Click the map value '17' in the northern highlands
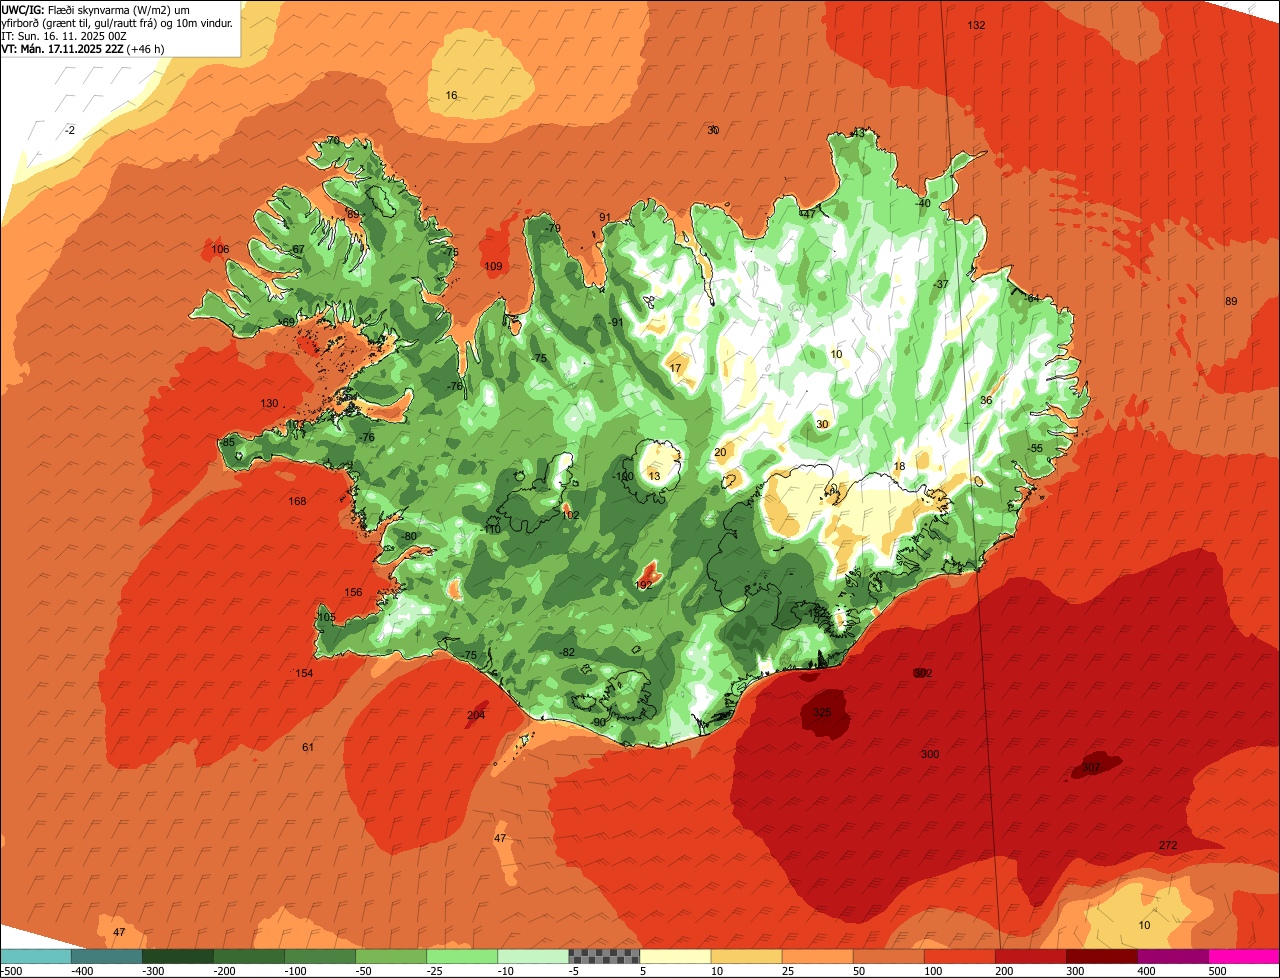The image size is (1280, 978). [675, 368]
